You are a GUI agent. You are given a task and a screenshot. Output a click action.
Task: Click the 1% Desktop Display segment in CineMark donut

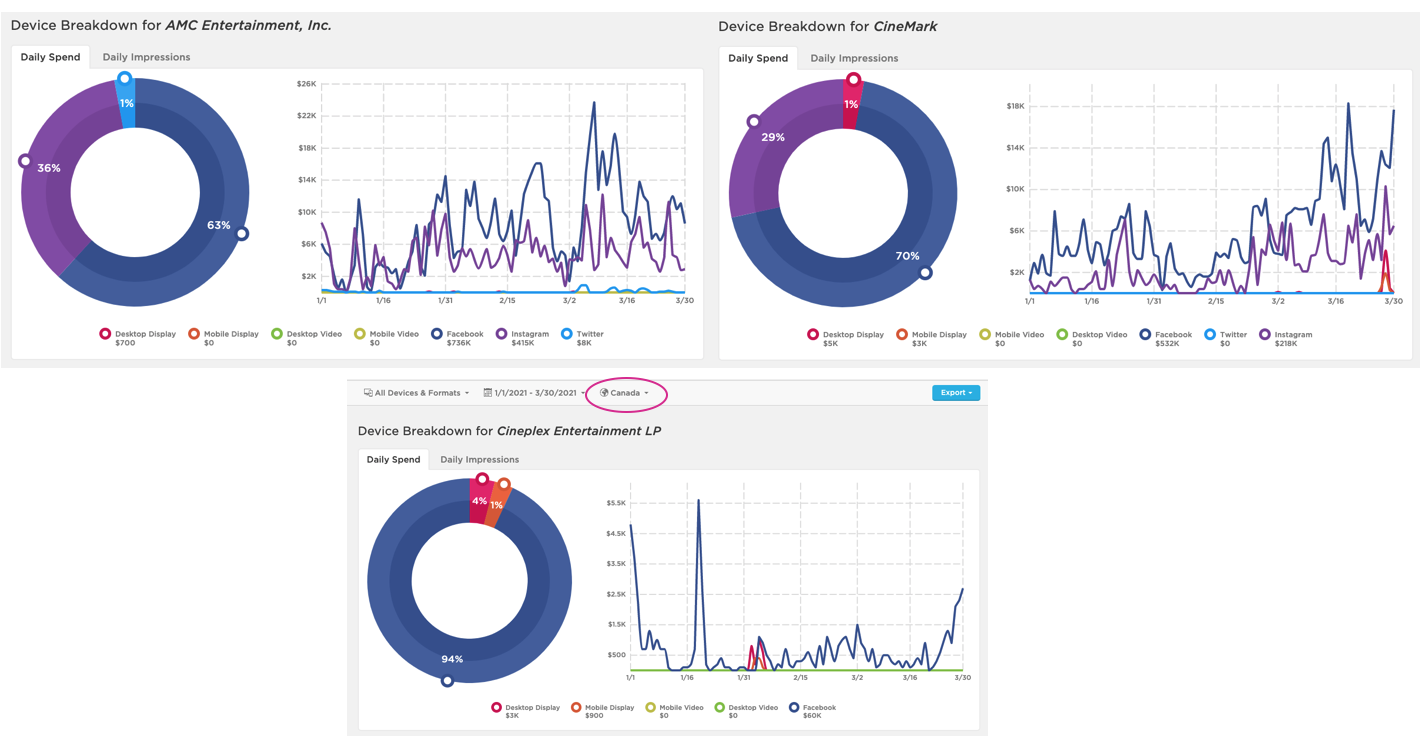coord(851,104)
